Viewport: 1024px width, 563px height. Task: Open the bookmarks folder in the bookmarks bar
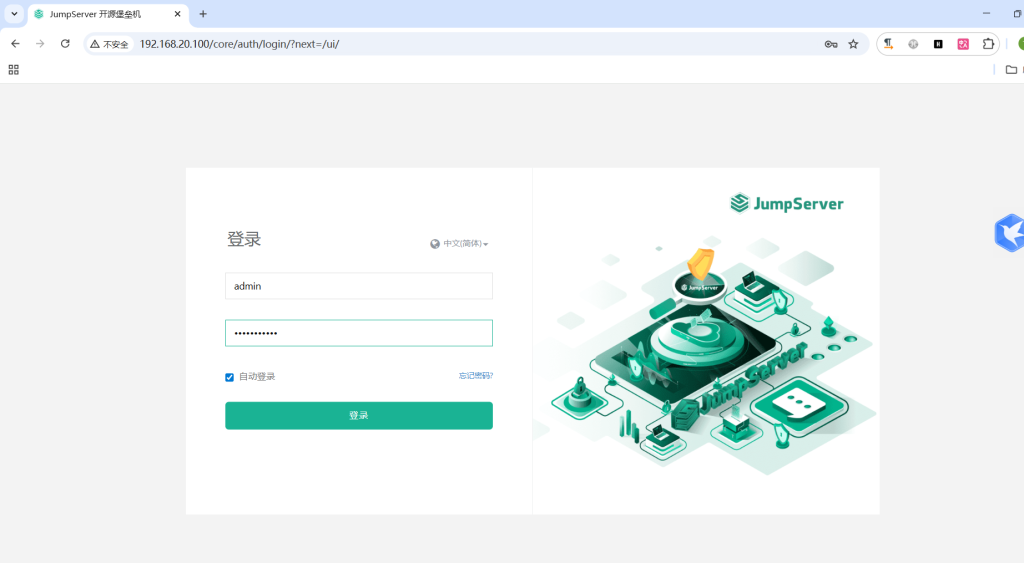[x=1011, y=70]
